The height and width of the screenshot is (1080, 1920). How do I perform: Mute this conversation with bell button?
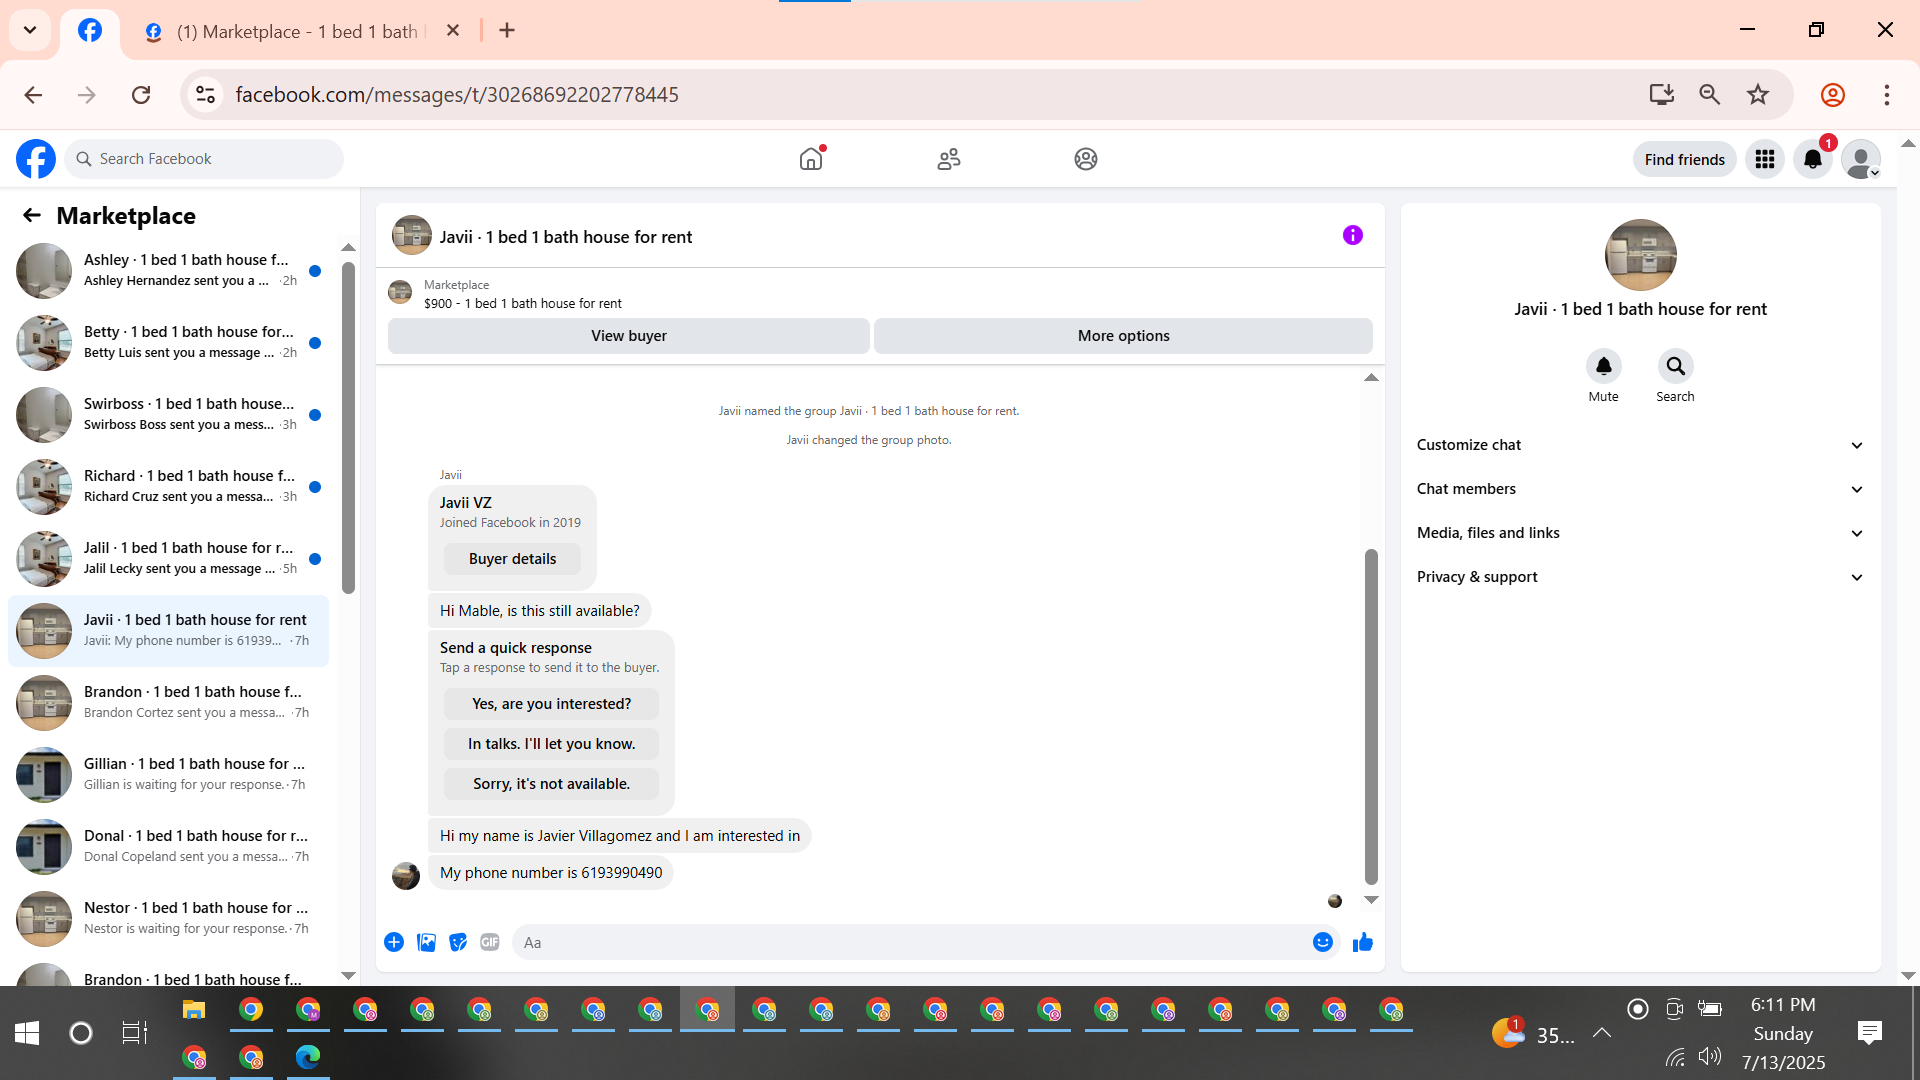click(1603, 367)
